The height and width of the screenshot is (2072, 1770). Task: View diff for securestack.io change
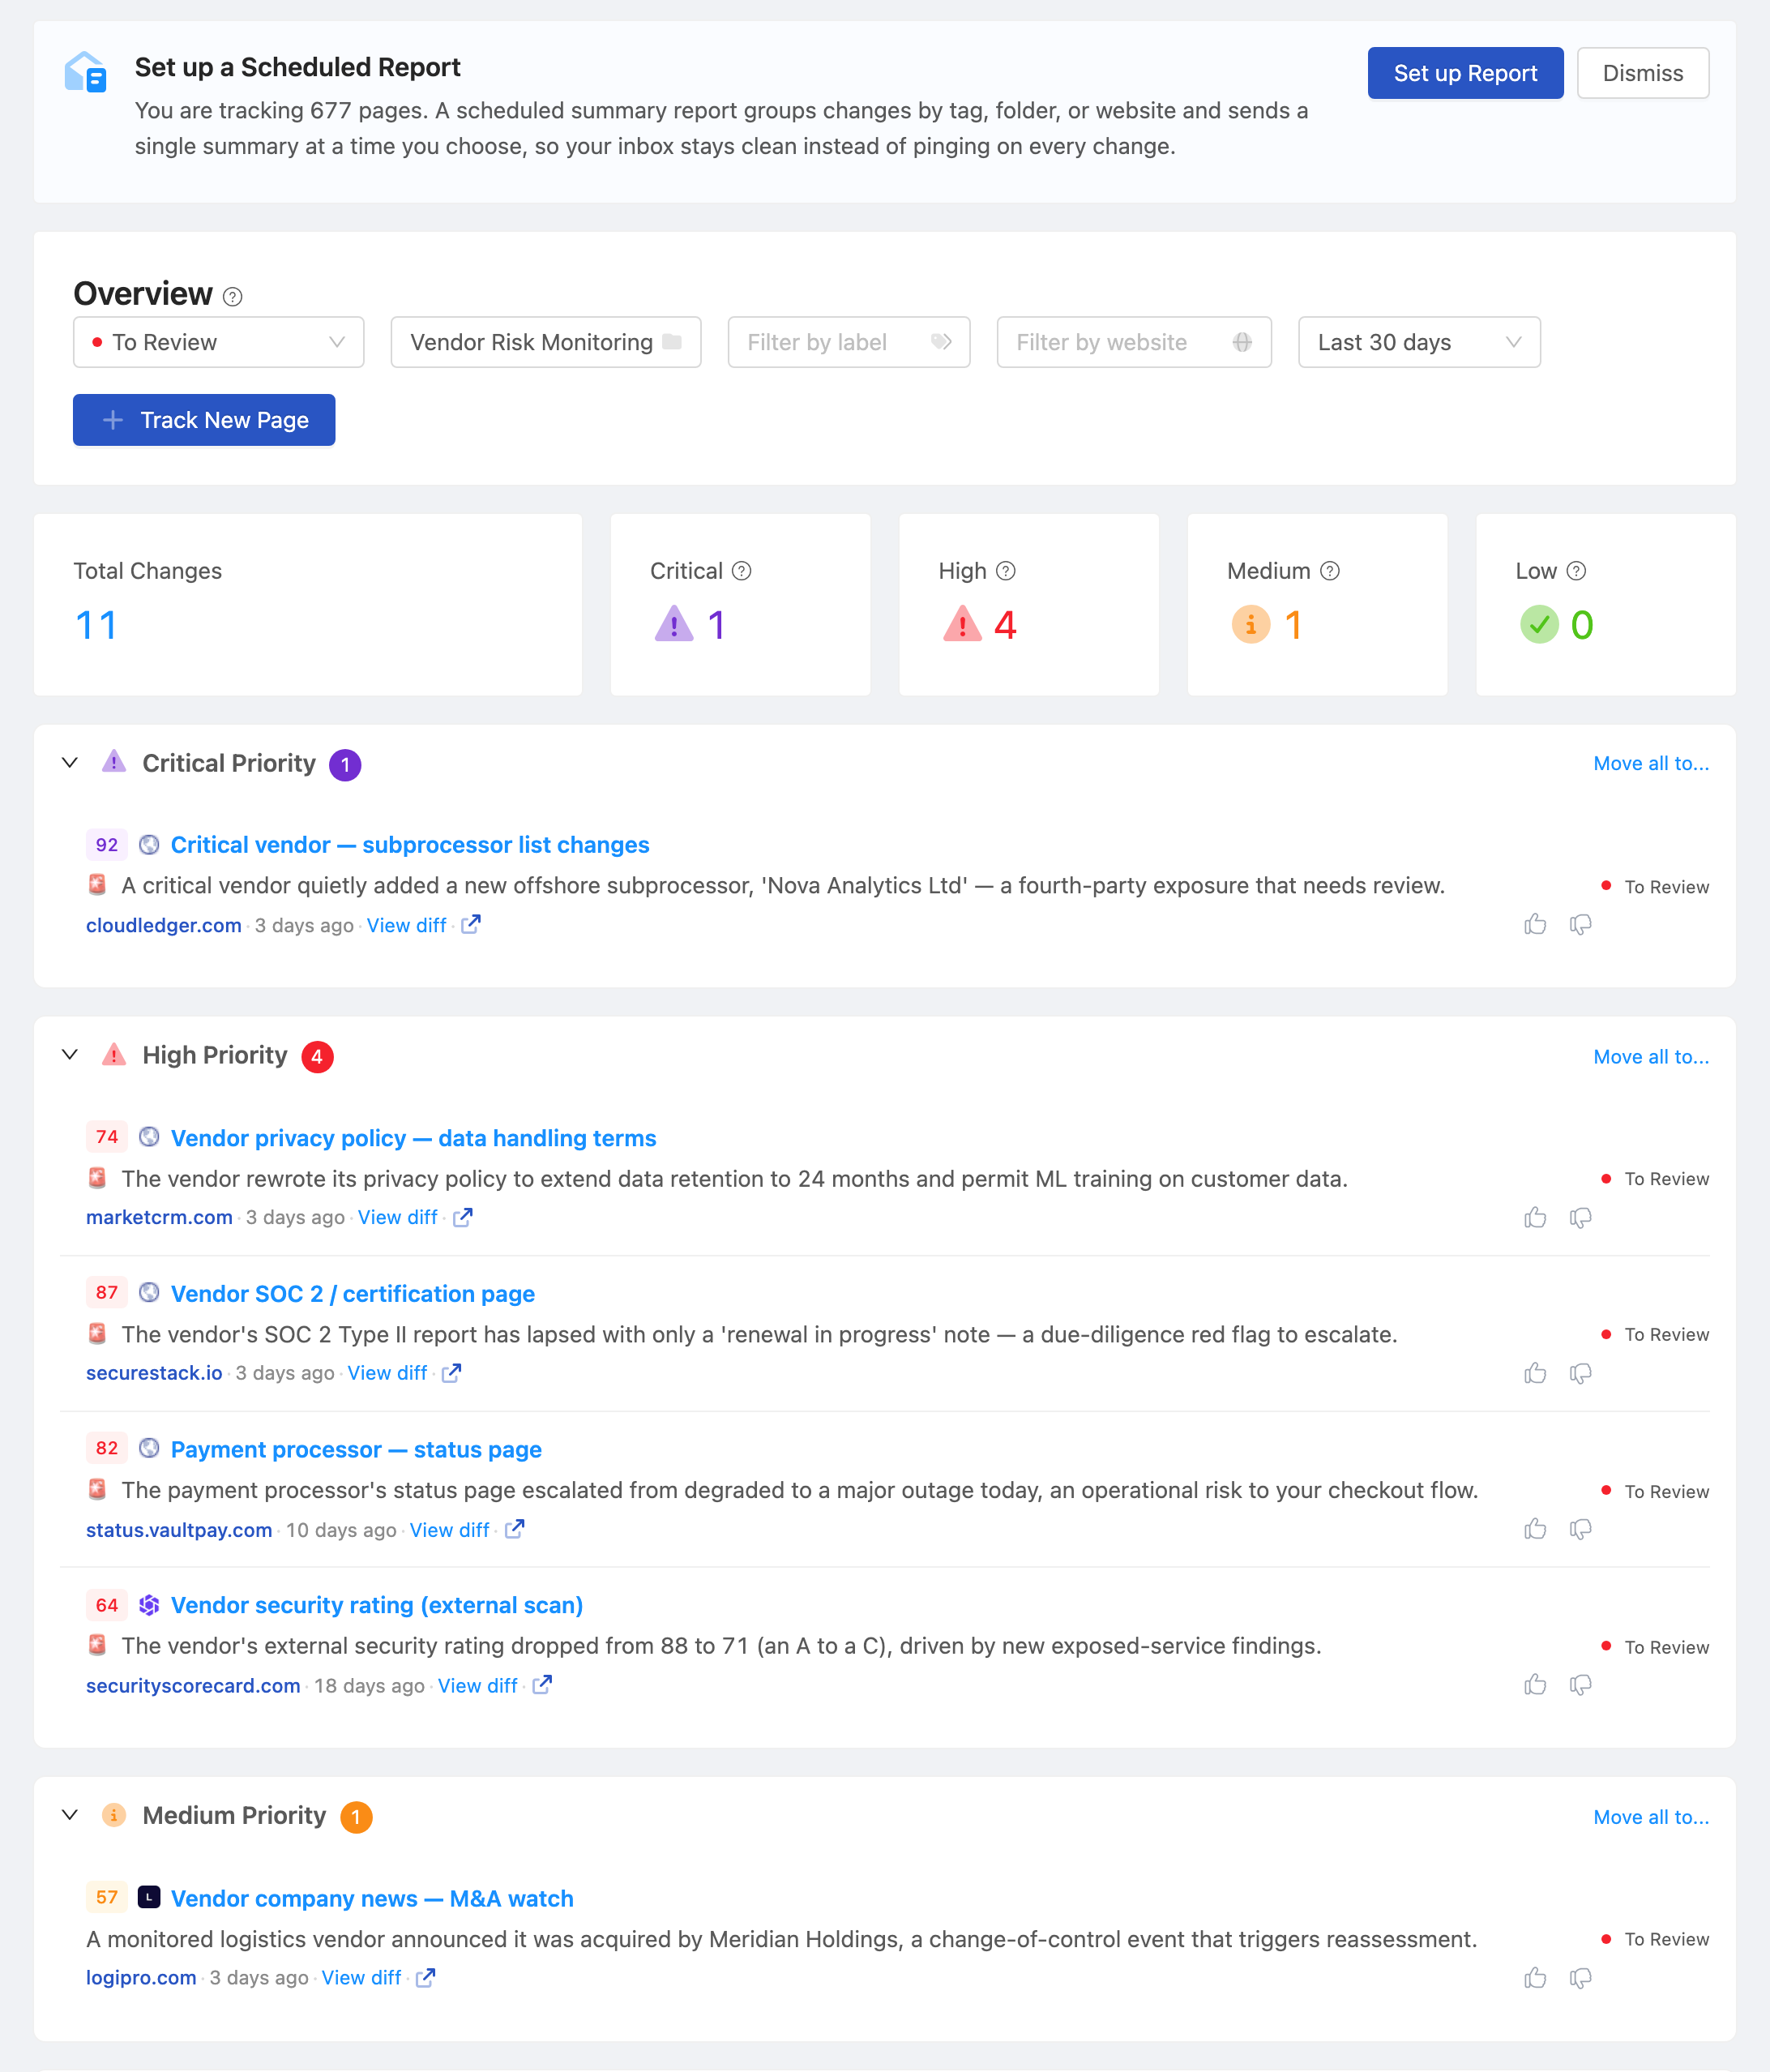click(387, 1374)
